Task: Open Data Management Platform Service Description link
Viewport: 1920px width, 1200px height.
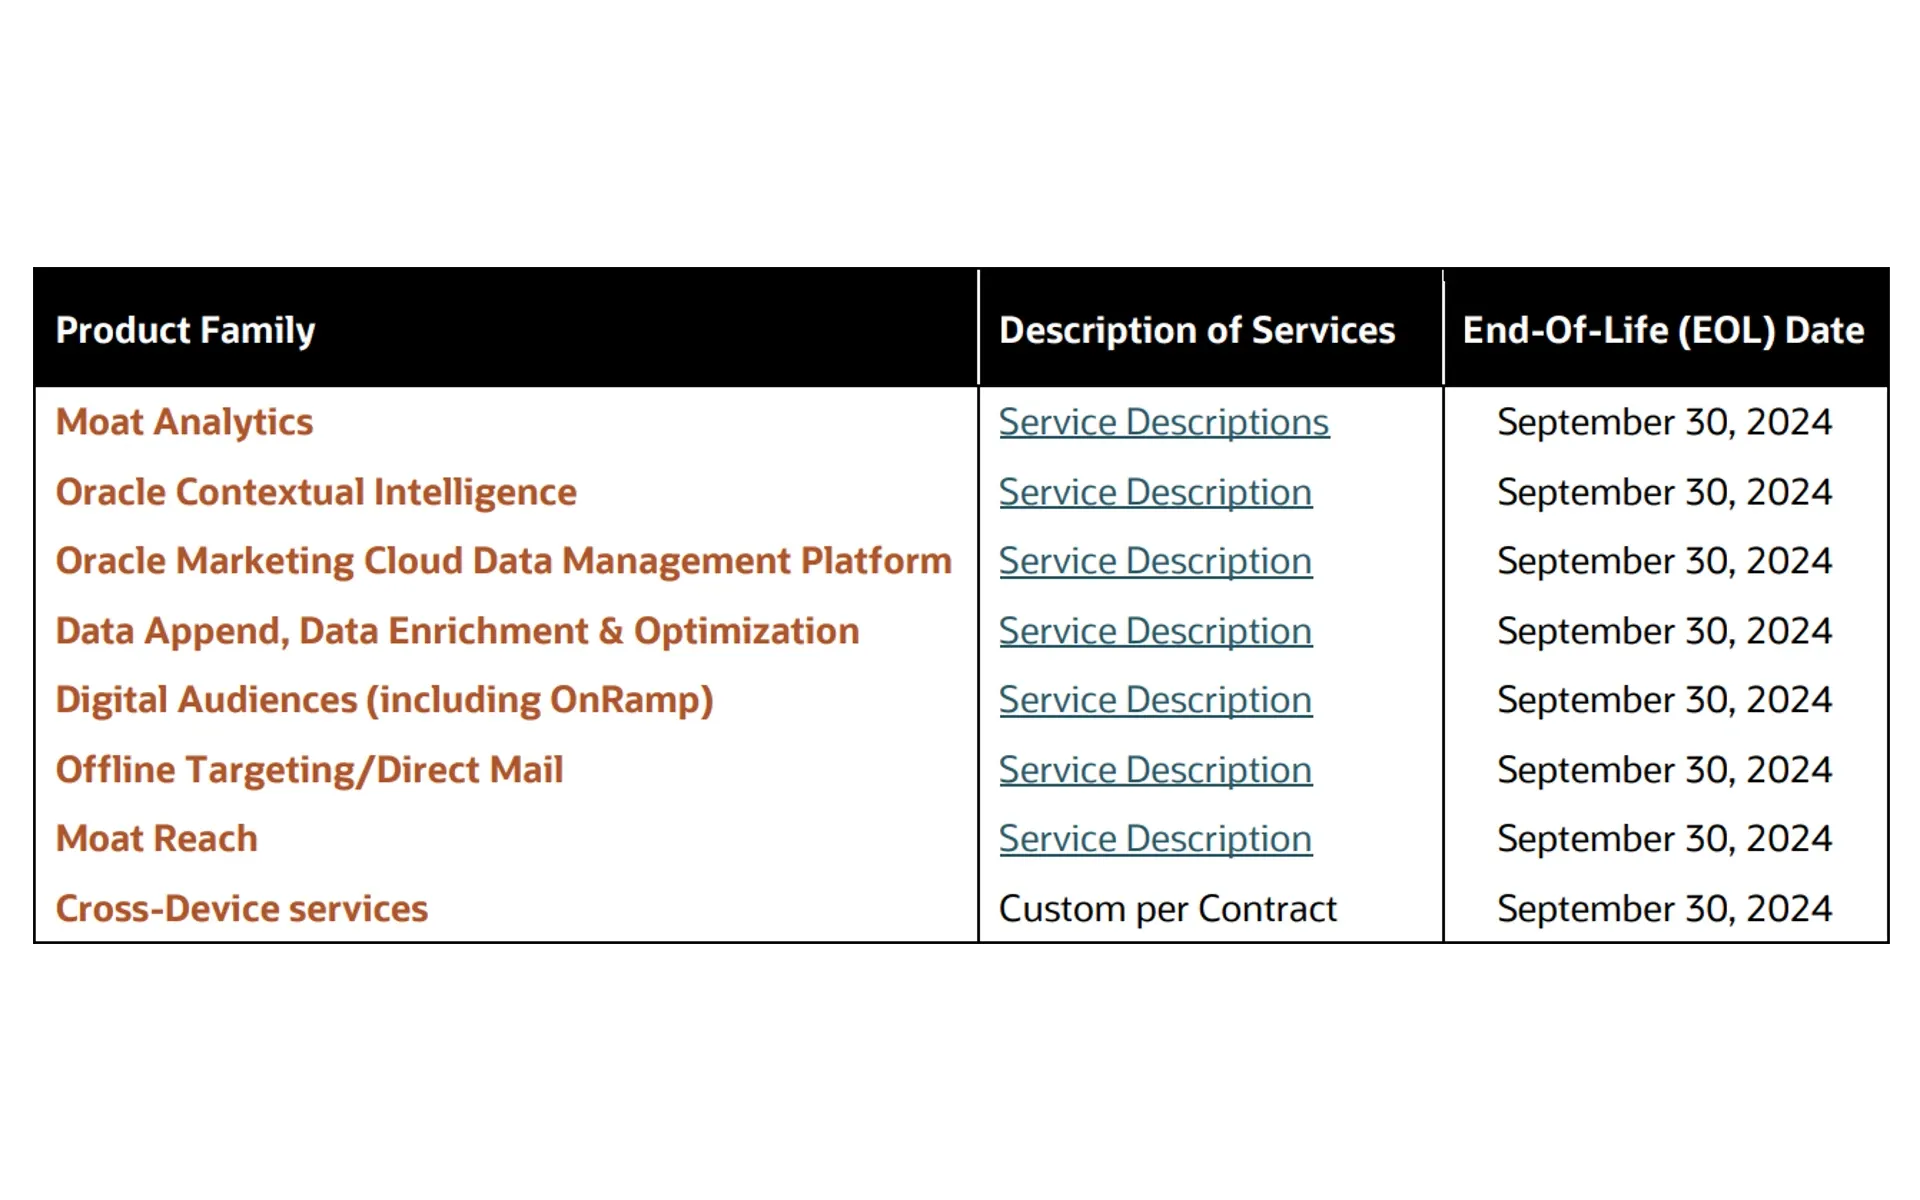Action: (1155, 561)
